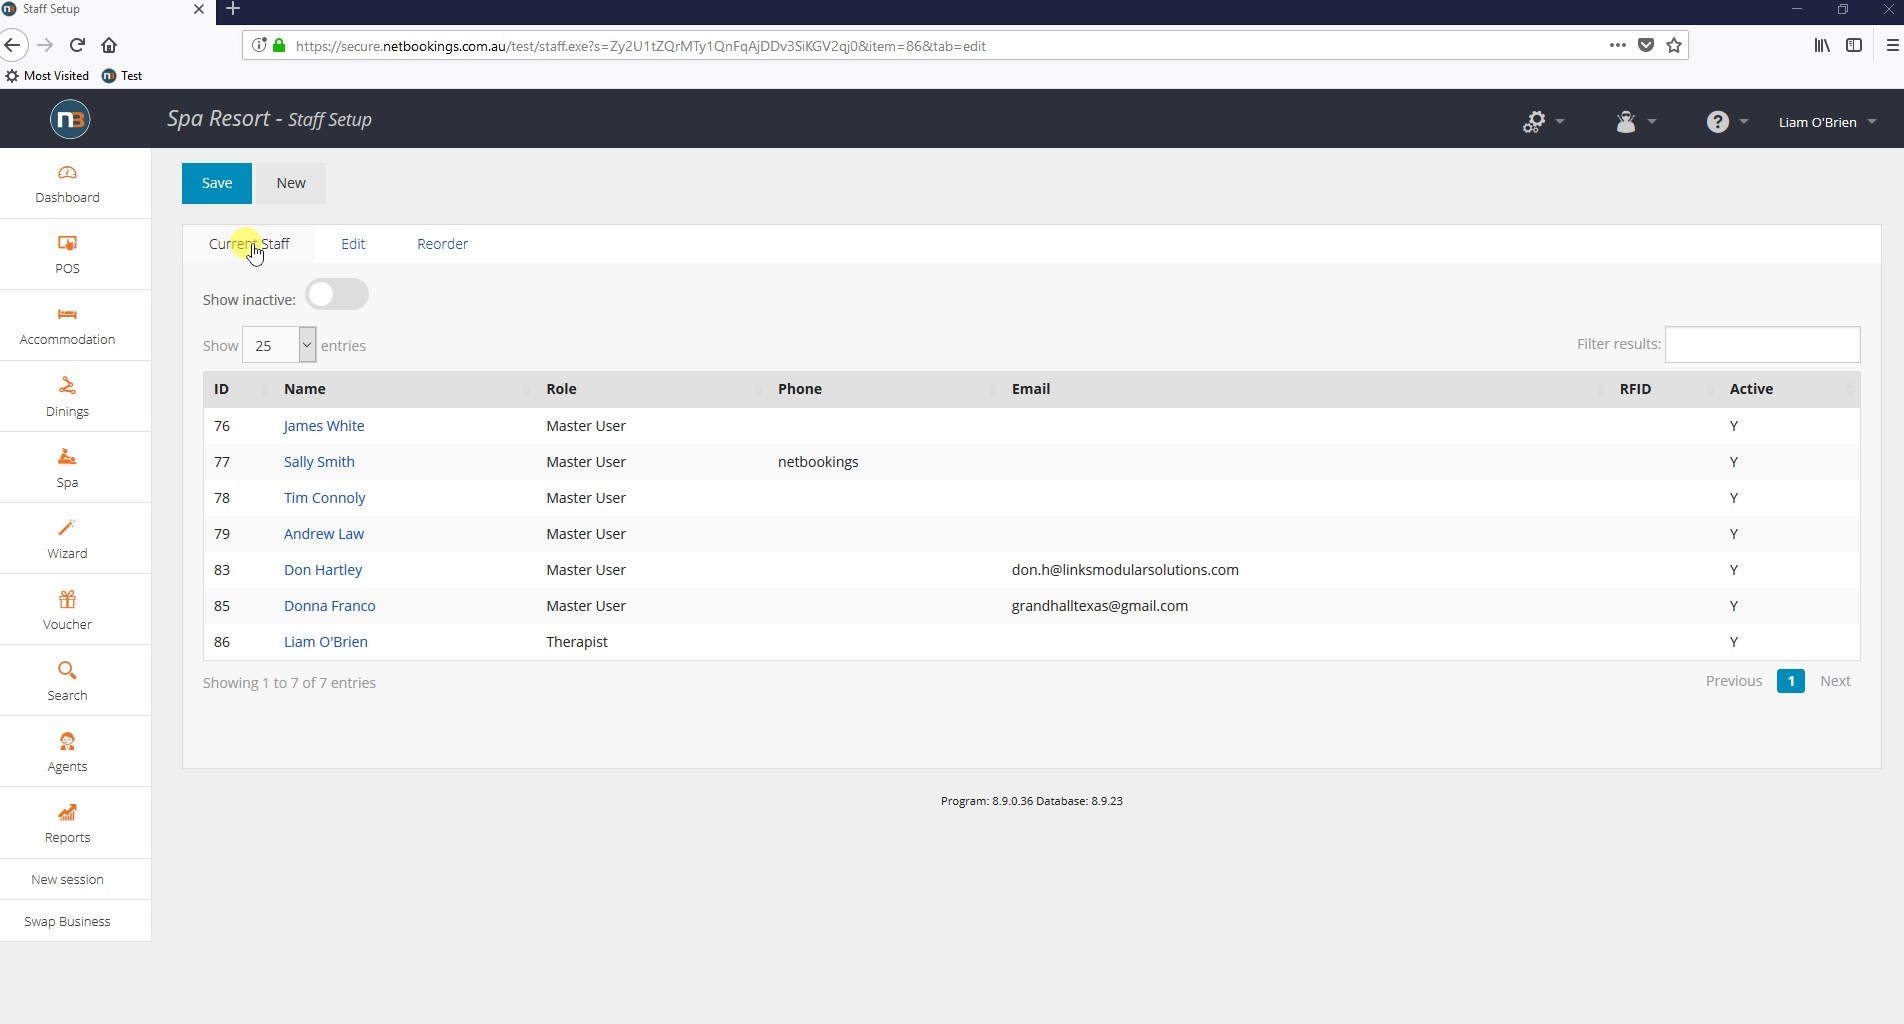Open James White staff record
The width and height of the screenshot is (1904, 1024).
click(x=324, y=426)
